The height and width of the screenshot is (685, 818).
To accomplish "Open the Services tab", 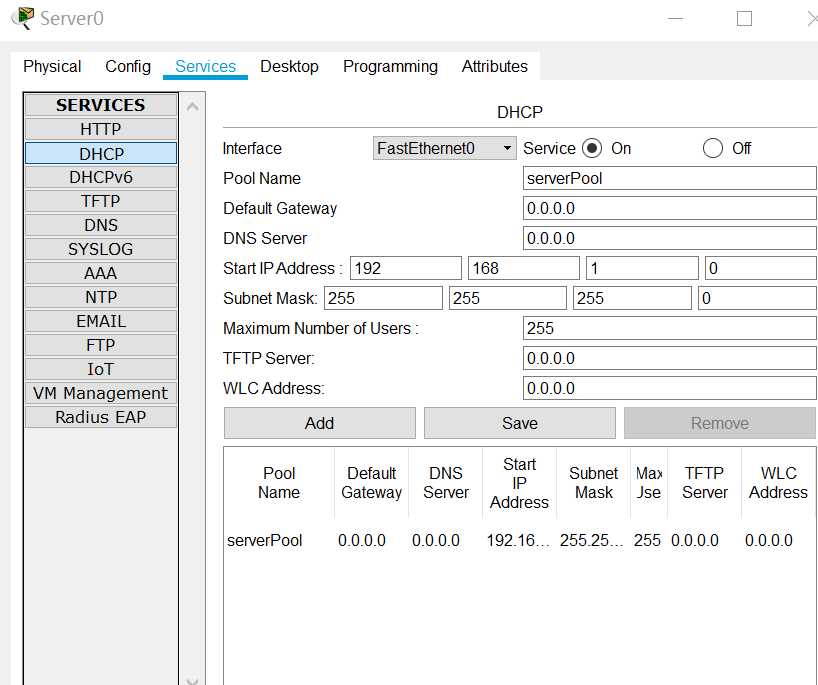I will [x=206, y=67].
